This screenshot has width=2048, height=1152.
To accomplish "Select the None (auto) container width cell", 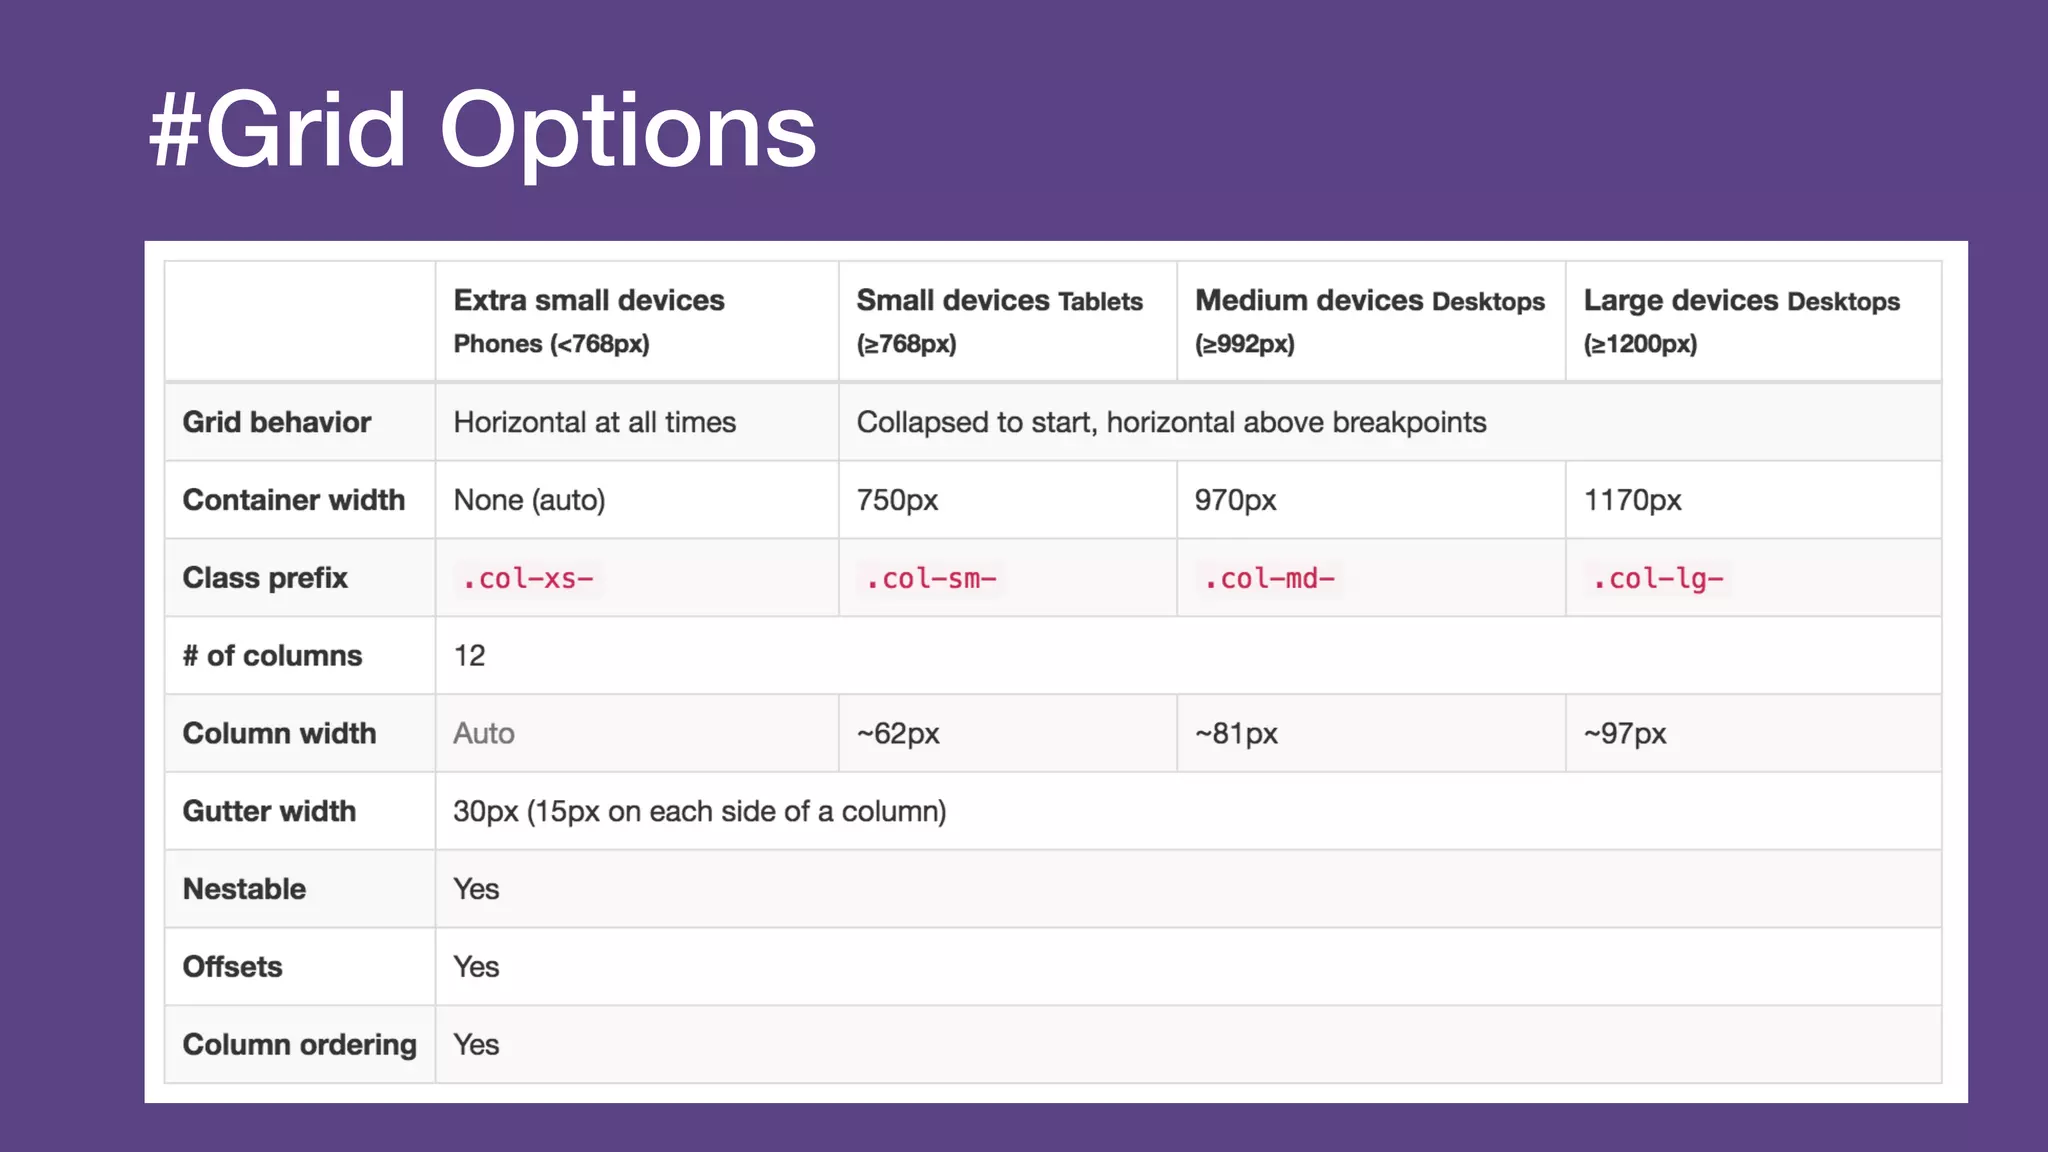I will (x=529, y=500).
